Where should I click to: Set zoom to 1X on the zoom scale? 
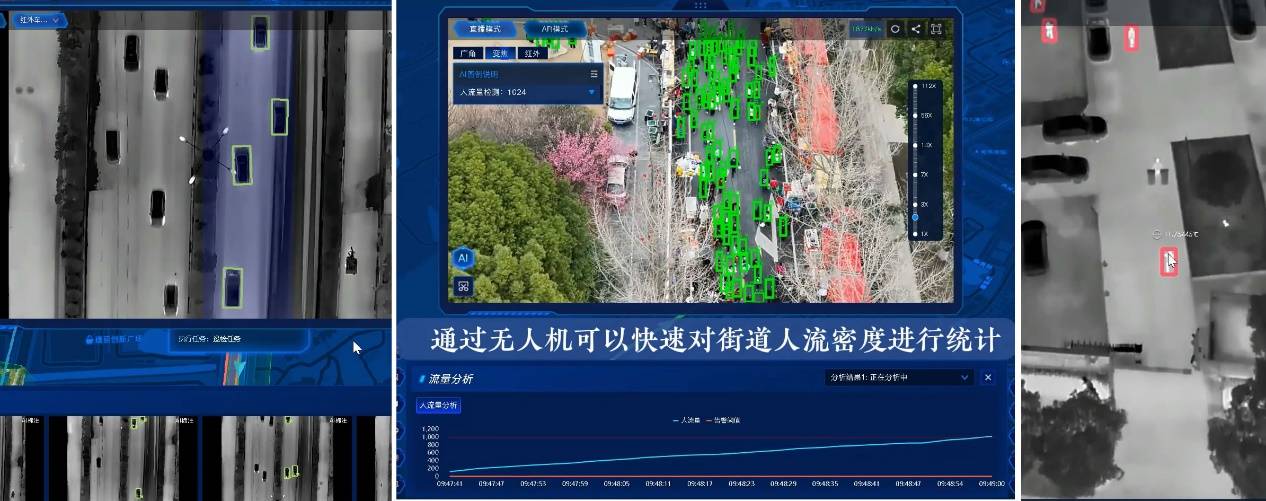(x=924, y=233)
